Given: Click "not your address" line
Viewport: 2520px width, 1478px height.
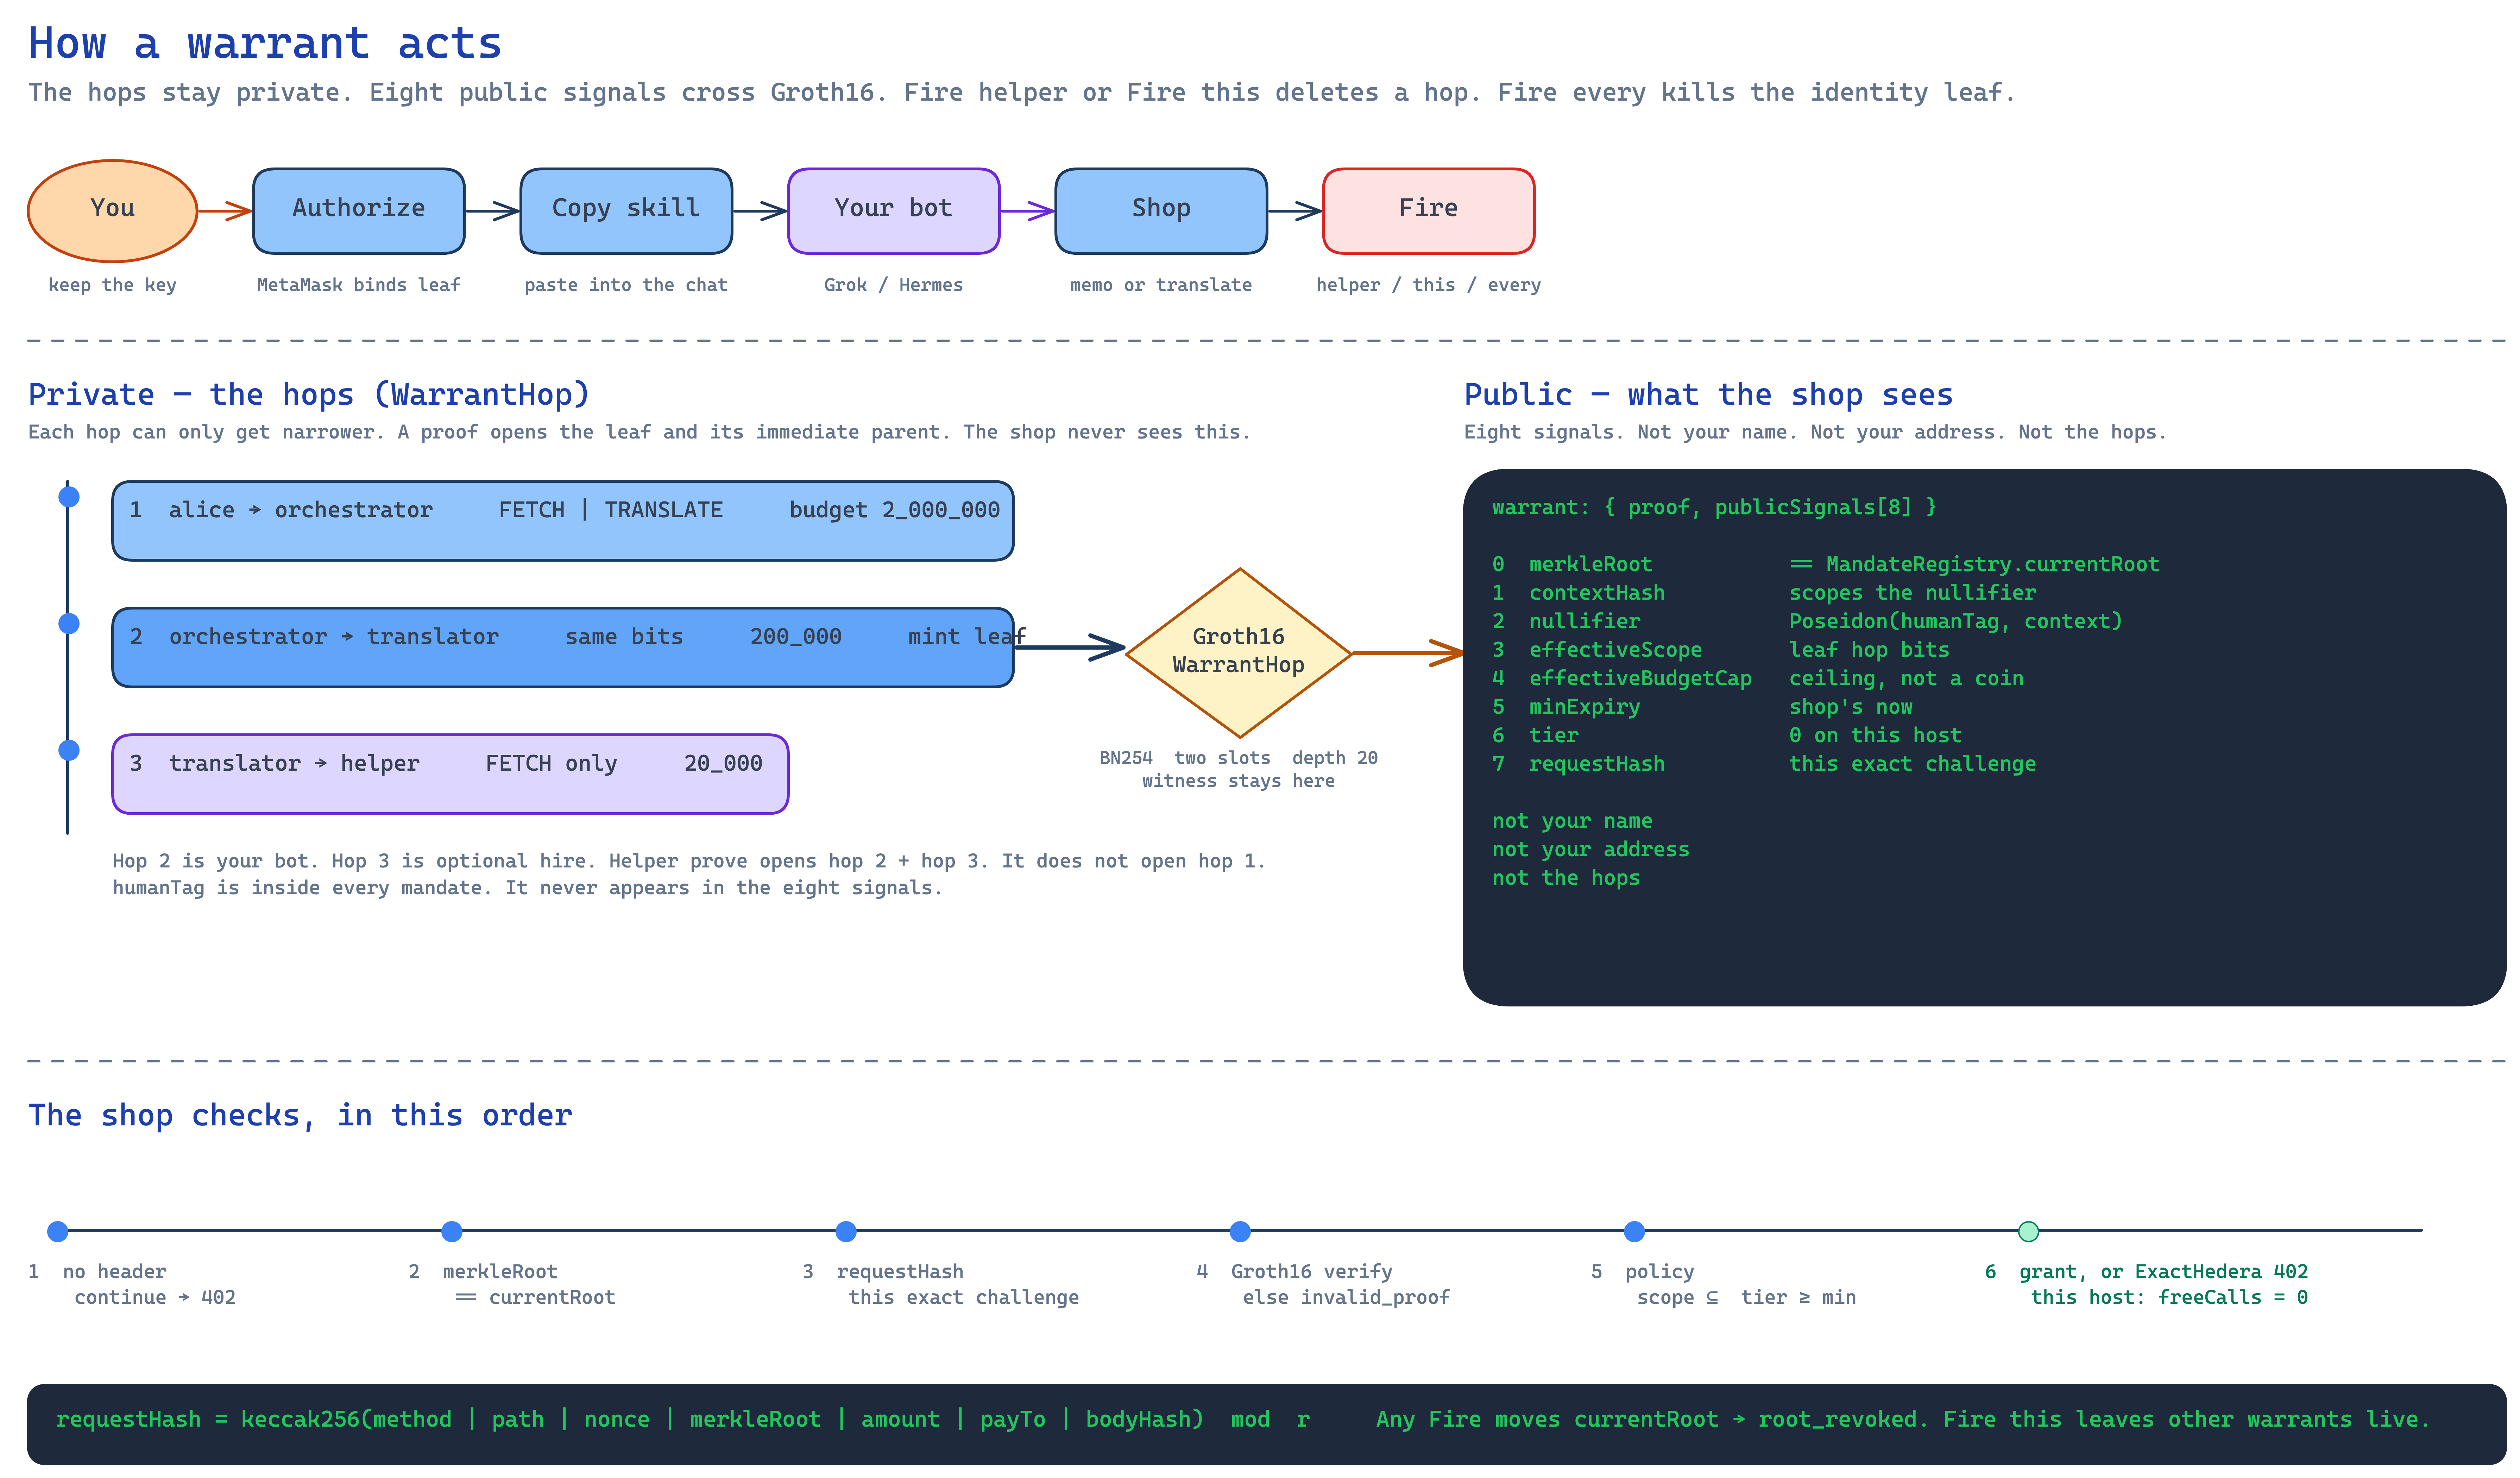Looking at the screenshot, I should (1591, 849).
